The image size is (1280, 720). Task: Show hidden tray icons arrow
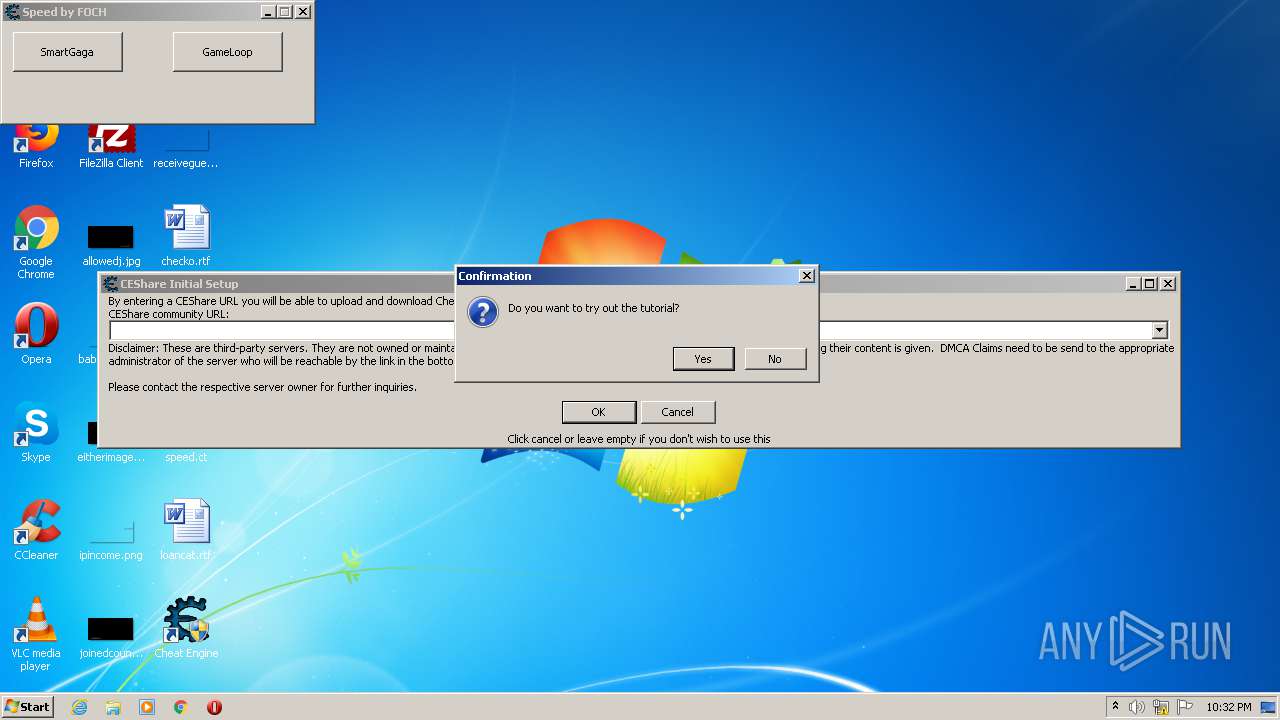coord(1116,706)
